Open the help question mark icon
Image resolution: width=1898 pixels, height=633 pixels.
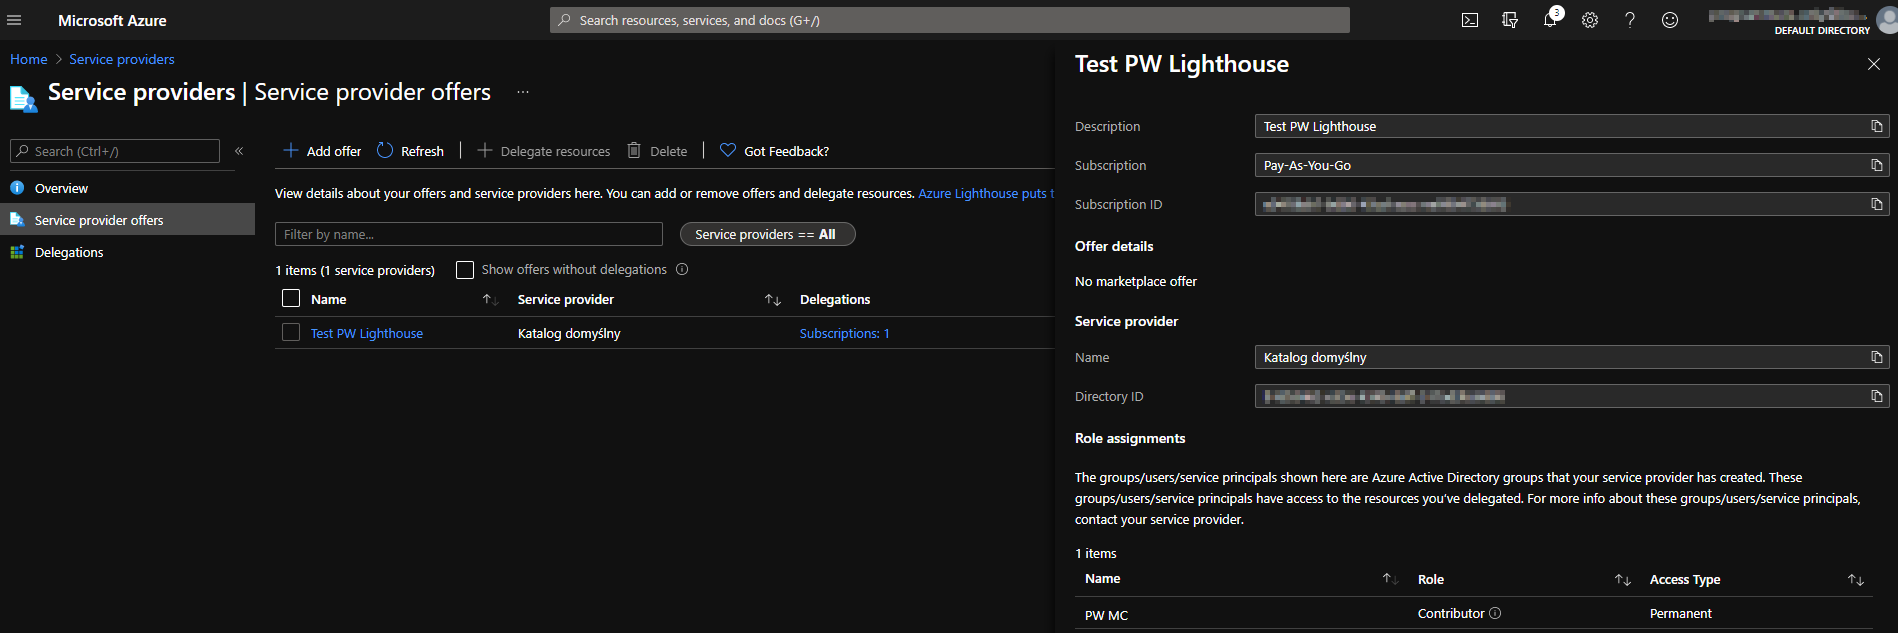tap(1630, 20)
